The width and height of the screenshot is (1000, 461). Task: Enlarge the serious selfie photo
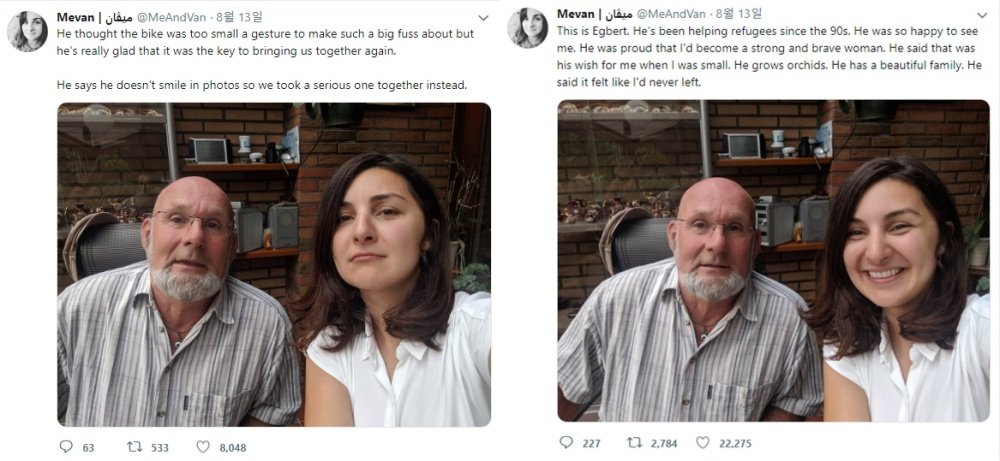[x=274, y=264]
